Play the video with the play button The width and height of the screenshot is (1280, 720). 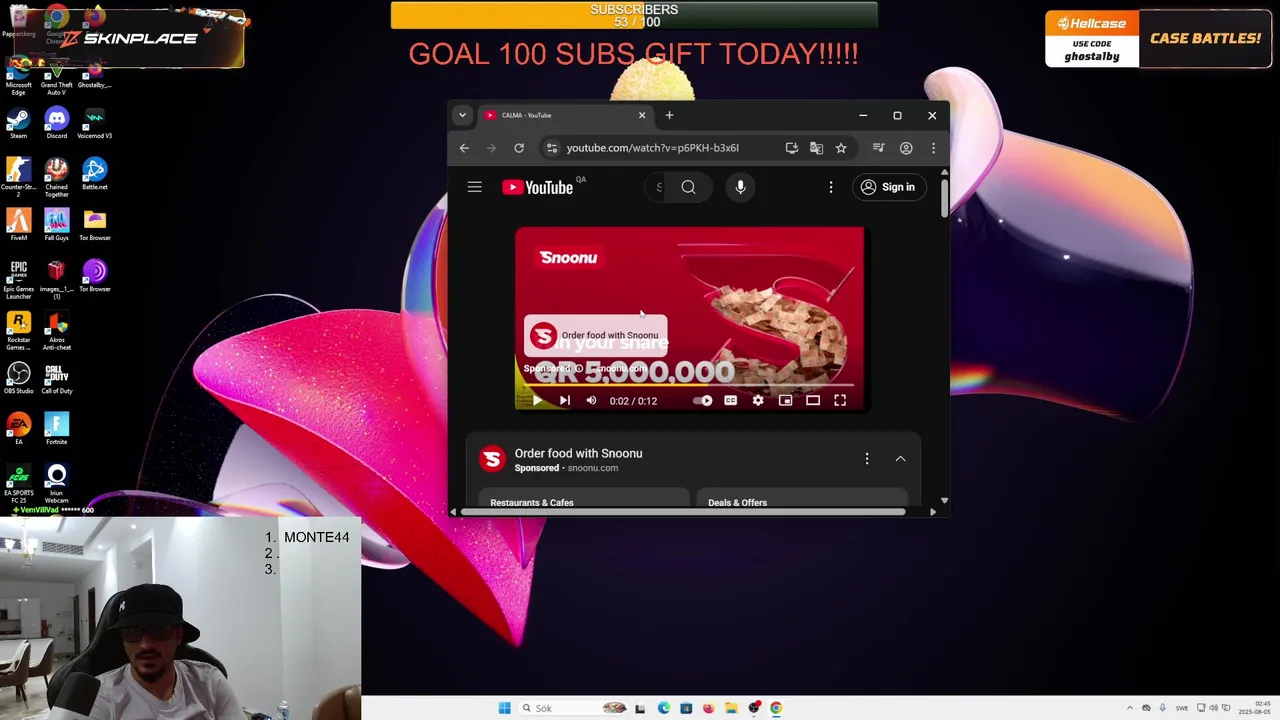click(537, 400)
